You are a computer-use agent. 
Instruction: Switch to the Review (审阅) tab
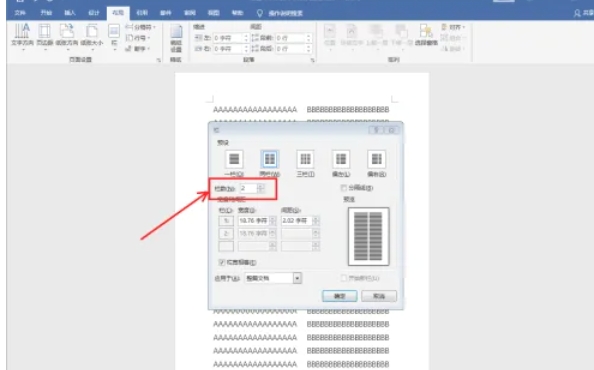pyautogui.click(x=189, y=13)
